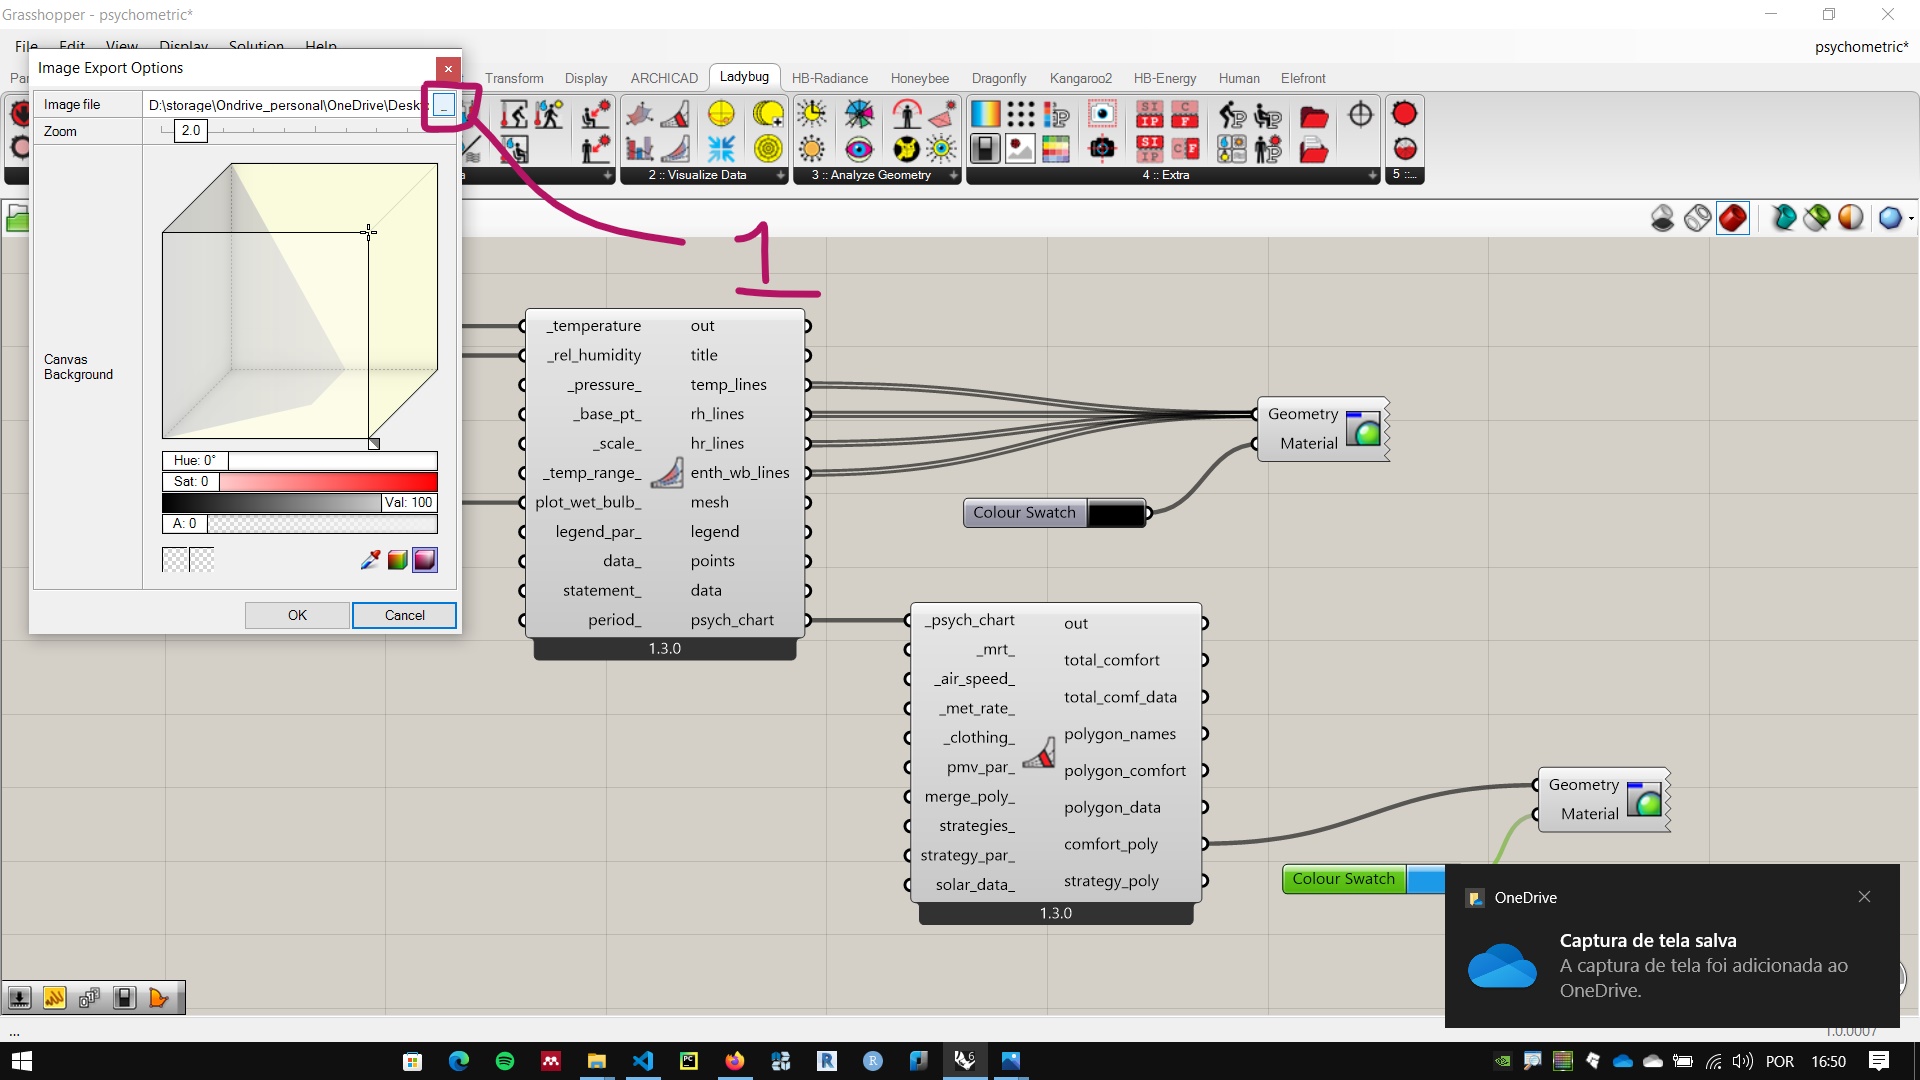Expand the psych_chart output parameter
Viewport: 1920px width, 1080px height.
pos(807,620)
